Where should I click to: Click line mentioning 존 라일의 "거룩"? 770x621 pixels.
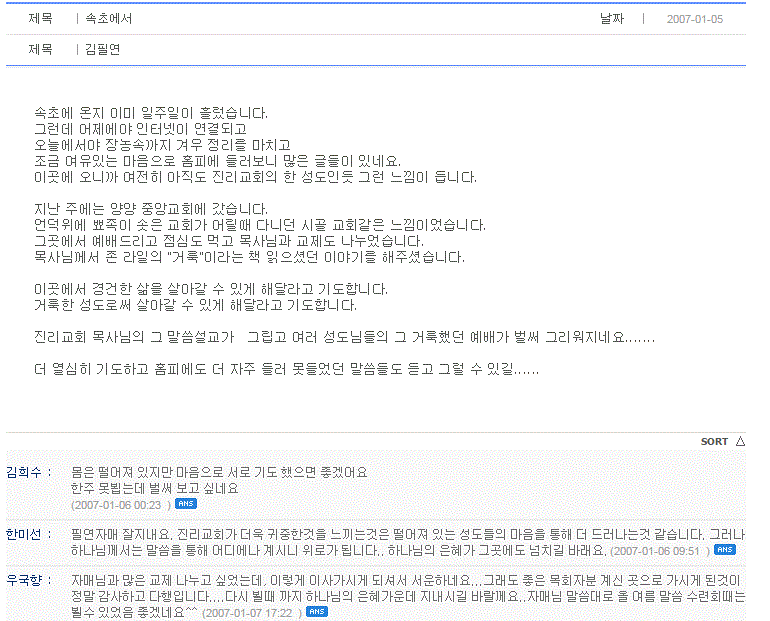pos(249,257)
